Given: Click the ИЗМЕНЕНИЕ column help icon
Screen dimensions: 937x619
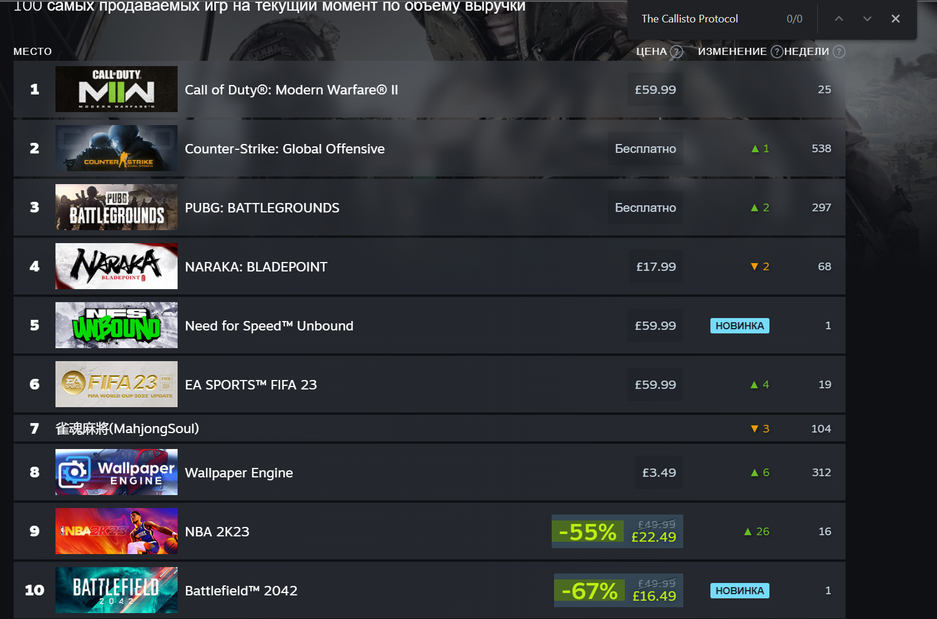Looking at the screenshot, I should [x=776, y=52].
